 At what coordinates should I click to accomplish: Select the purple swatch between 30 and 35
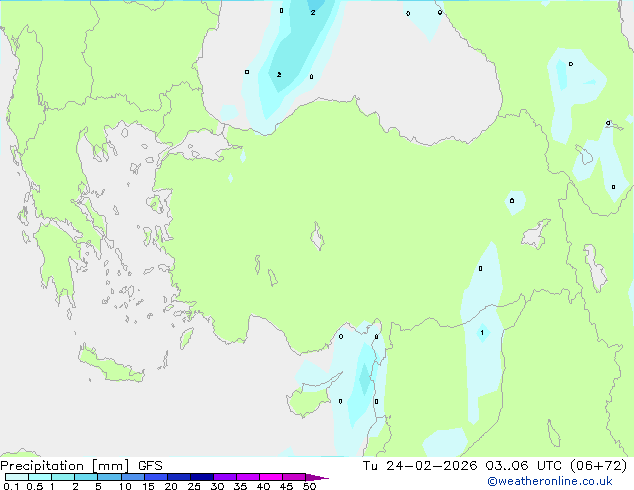[x=225, y=477]
